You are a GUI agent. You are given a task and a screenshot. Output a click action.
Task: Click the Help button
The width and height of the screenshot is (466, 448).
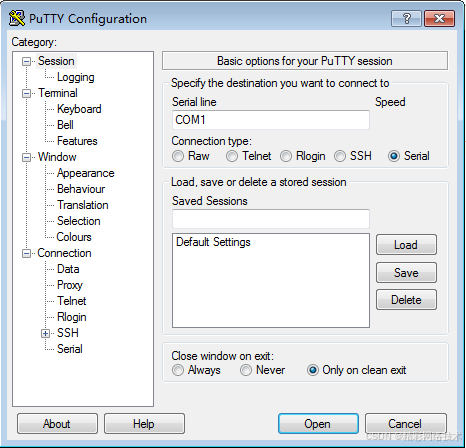coord(144,424)
